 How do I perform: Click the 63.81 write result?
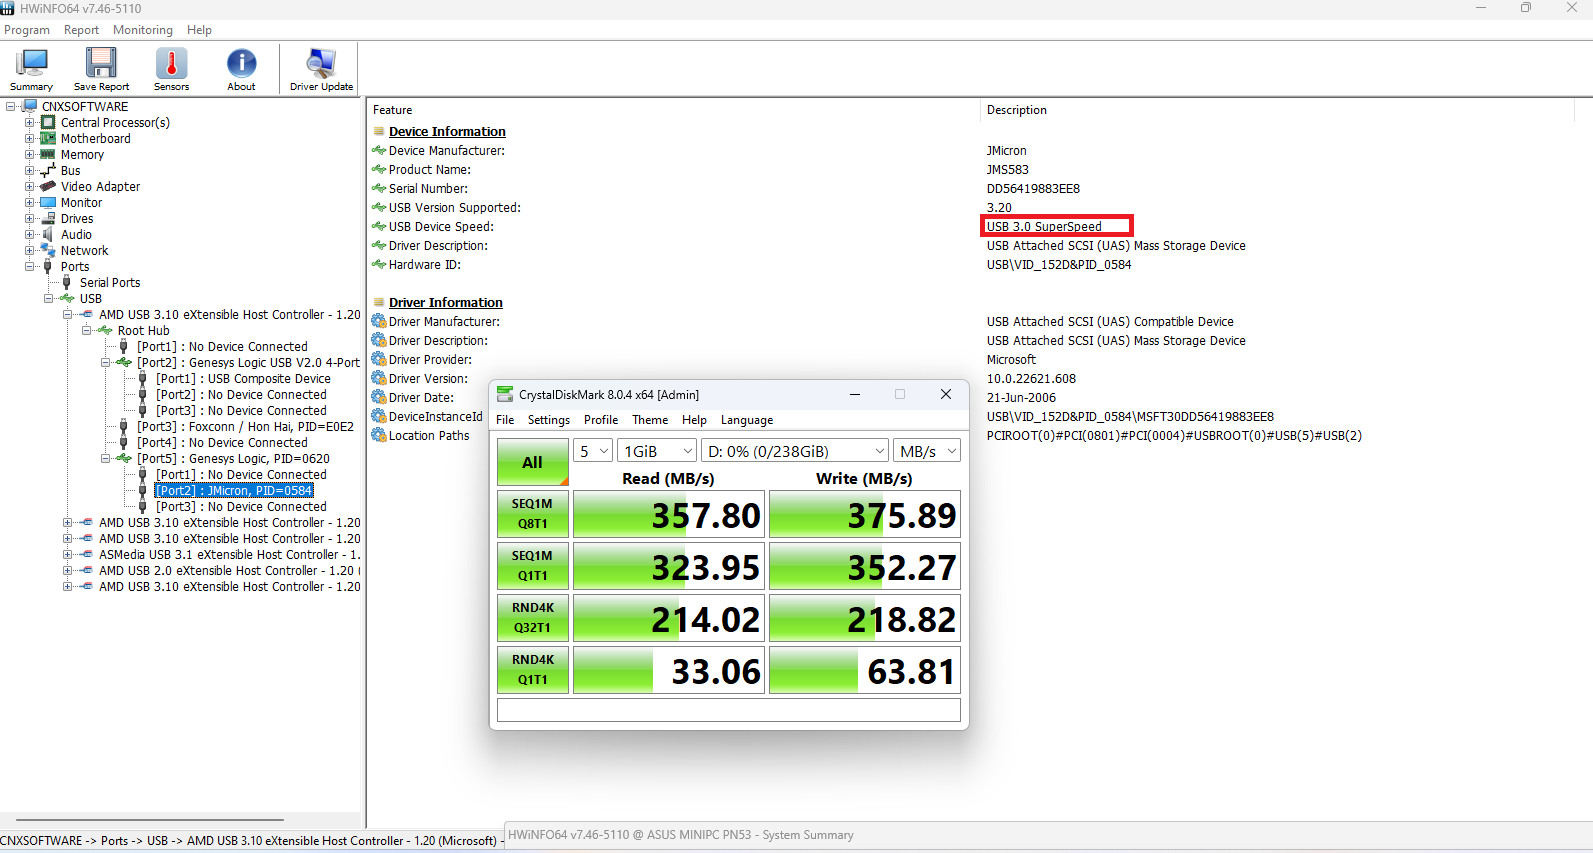pos(865,670)
